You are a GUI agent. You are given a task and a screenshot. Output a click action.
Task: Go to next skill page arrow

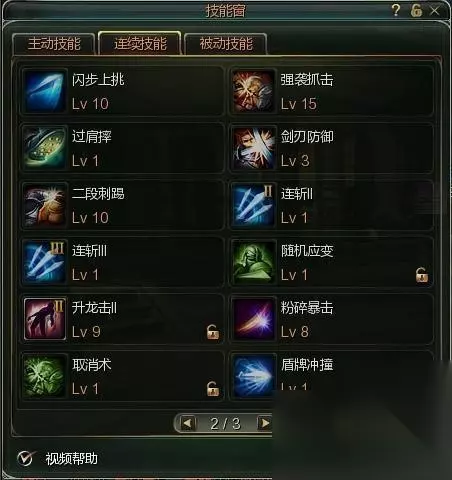(x=265, y=423)
